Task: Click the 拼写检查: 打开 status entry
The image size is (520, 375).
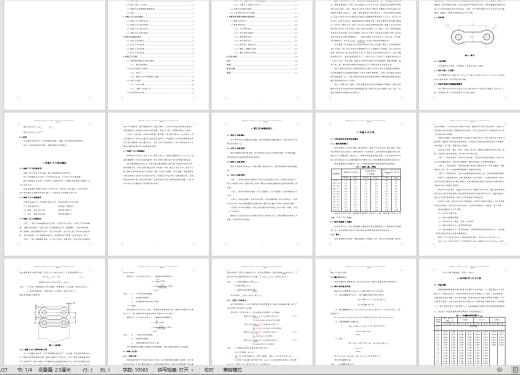Action: 173,370
